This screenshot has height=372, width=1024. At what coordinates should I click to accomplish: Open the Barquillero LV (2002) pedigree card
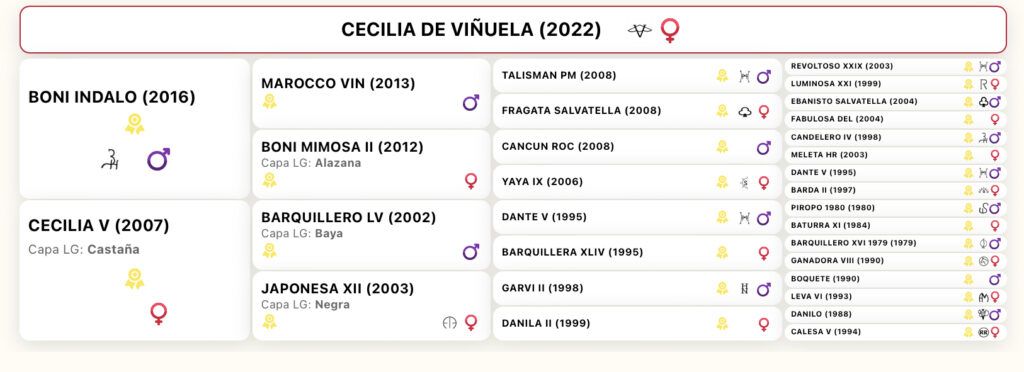click(x=371, y=235)
